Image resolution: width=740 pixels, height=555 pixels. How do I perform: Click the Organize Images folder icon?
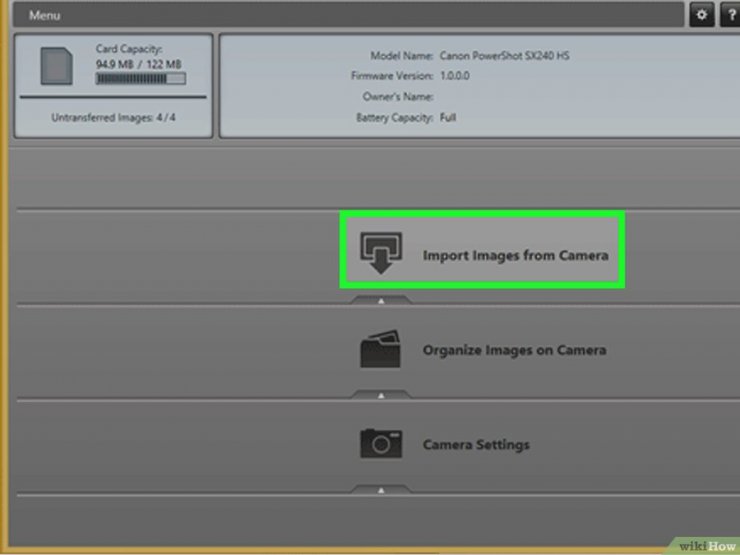pos(380,350)
